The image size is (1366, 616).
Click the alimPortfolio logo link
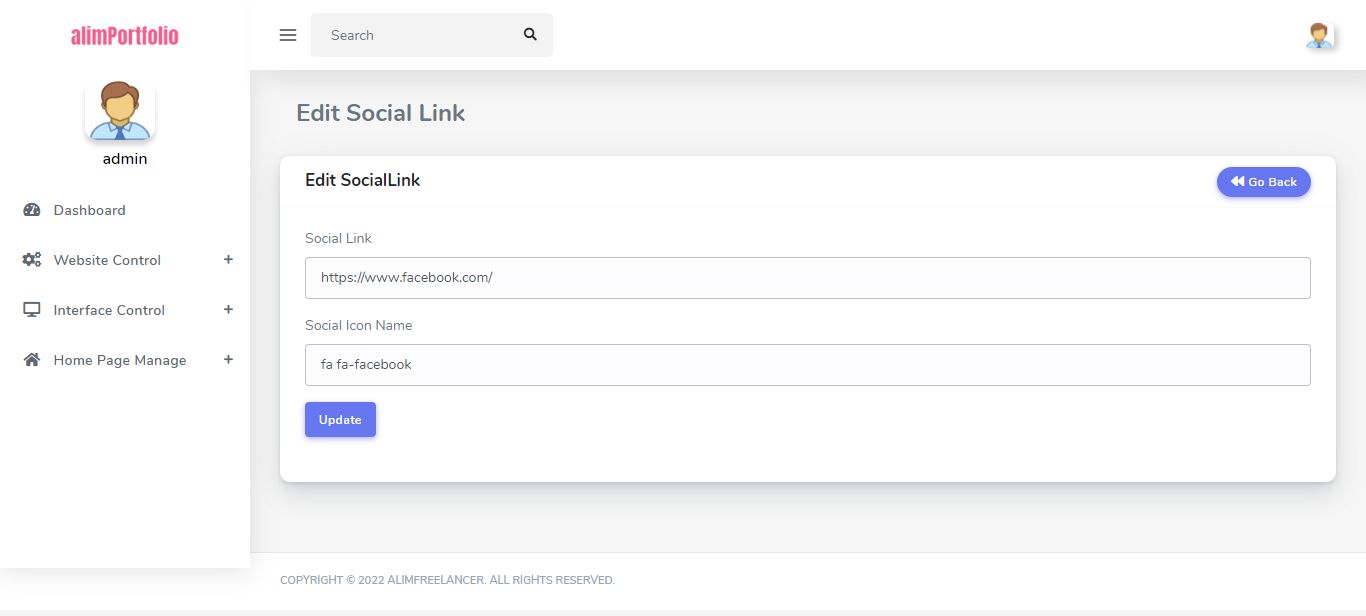125,36
